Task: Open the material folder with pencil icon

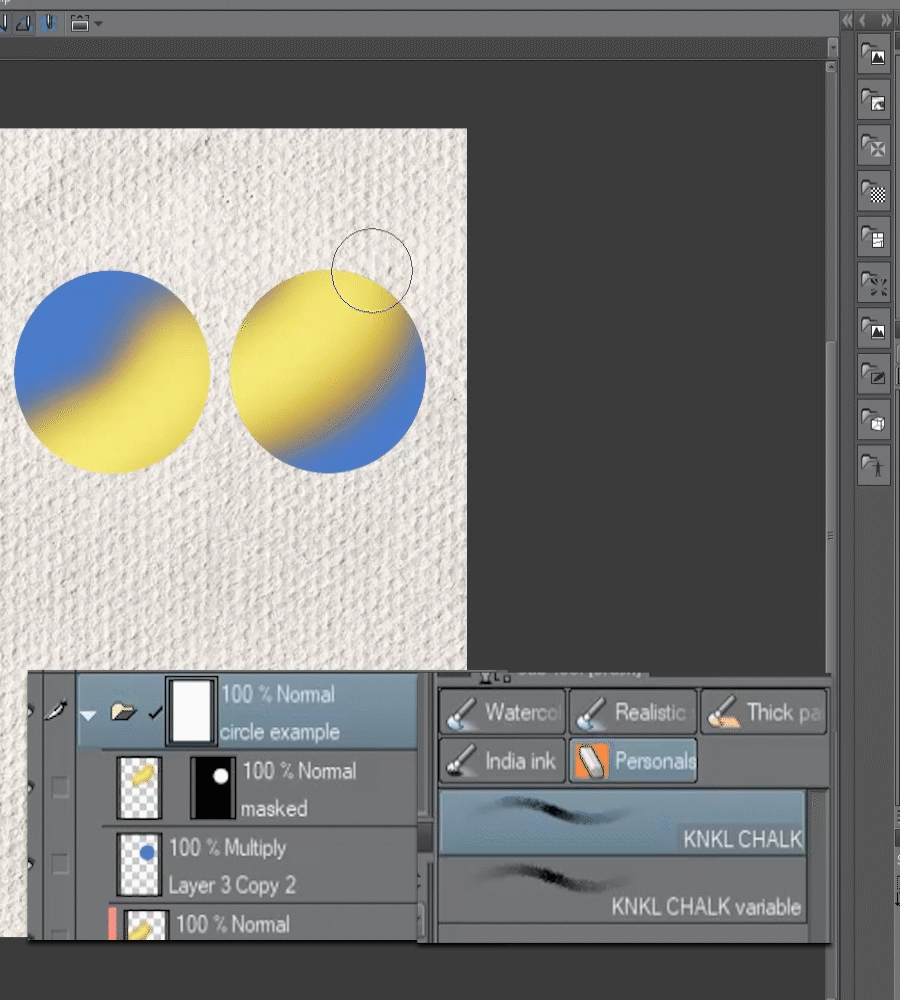Action: tap(874, 376)
